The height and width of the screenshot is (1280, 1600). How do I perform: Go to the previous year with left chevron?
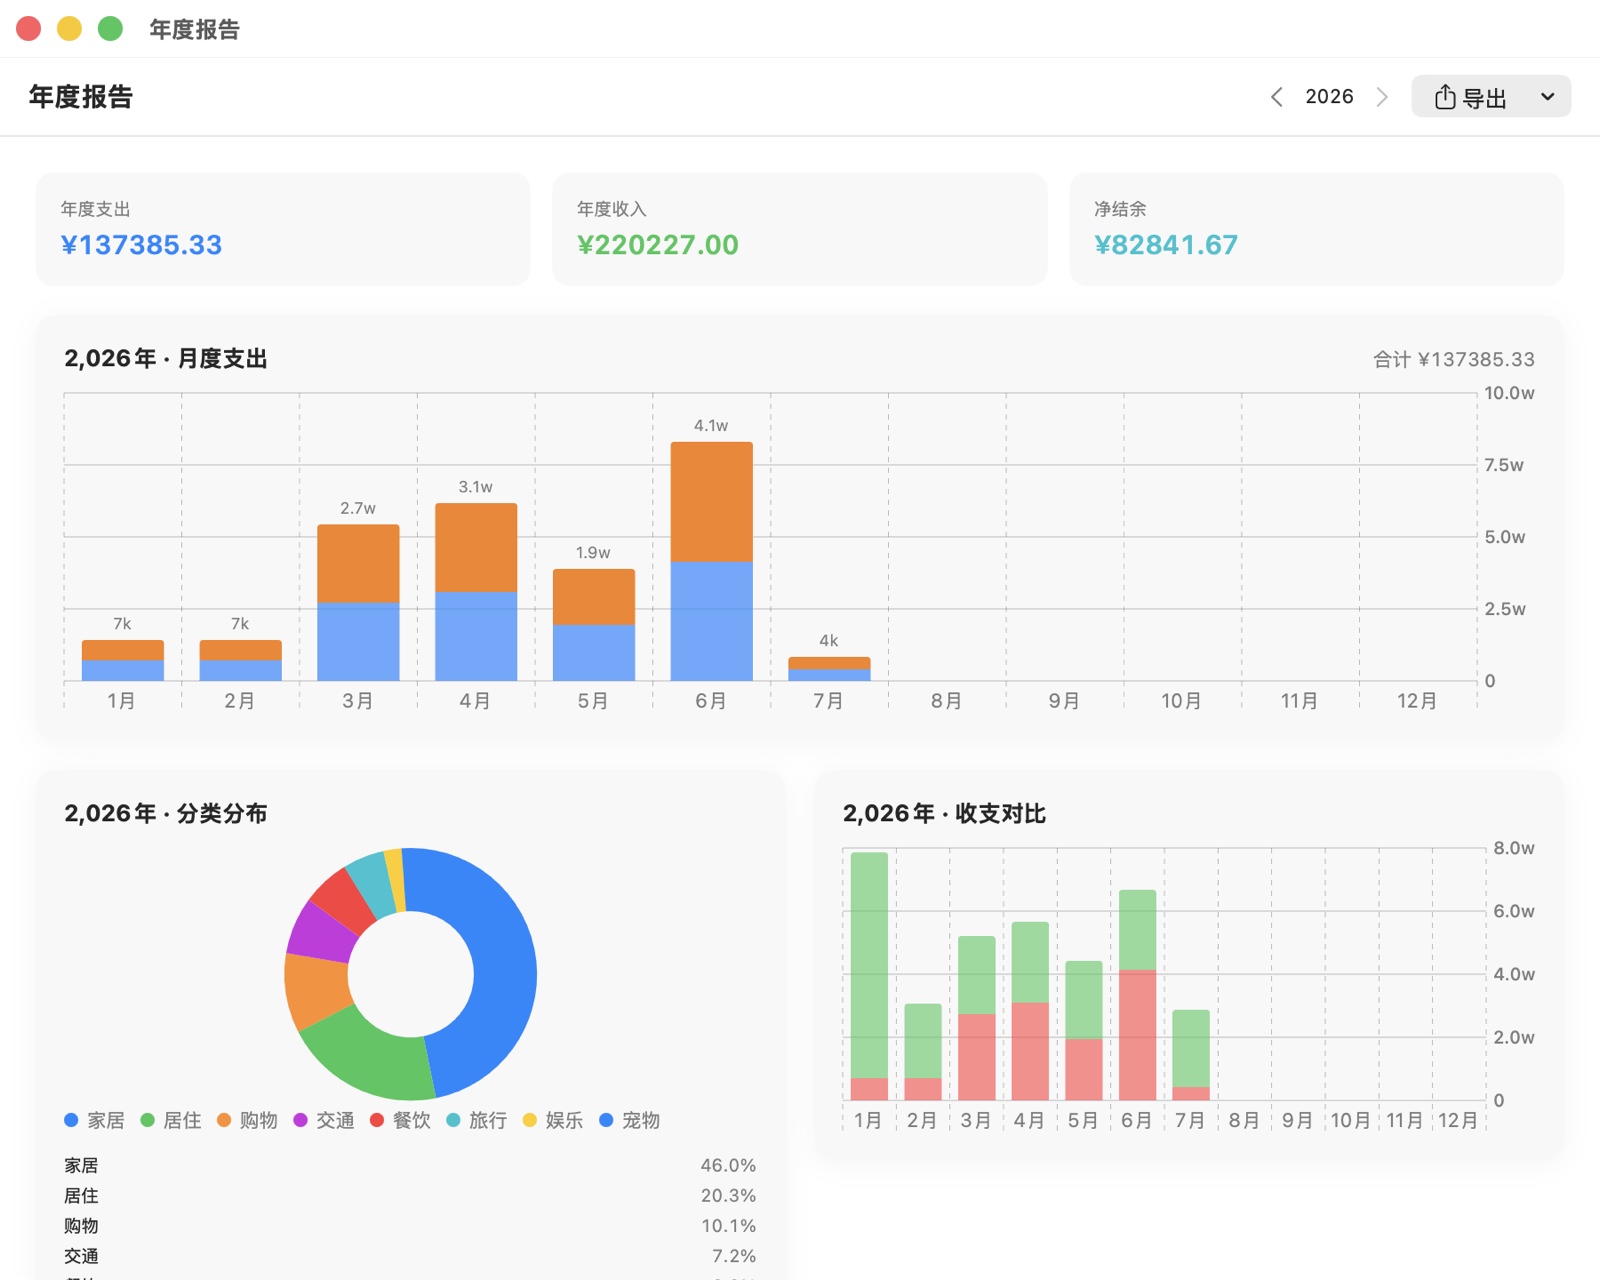click(x=1277, y=97)
